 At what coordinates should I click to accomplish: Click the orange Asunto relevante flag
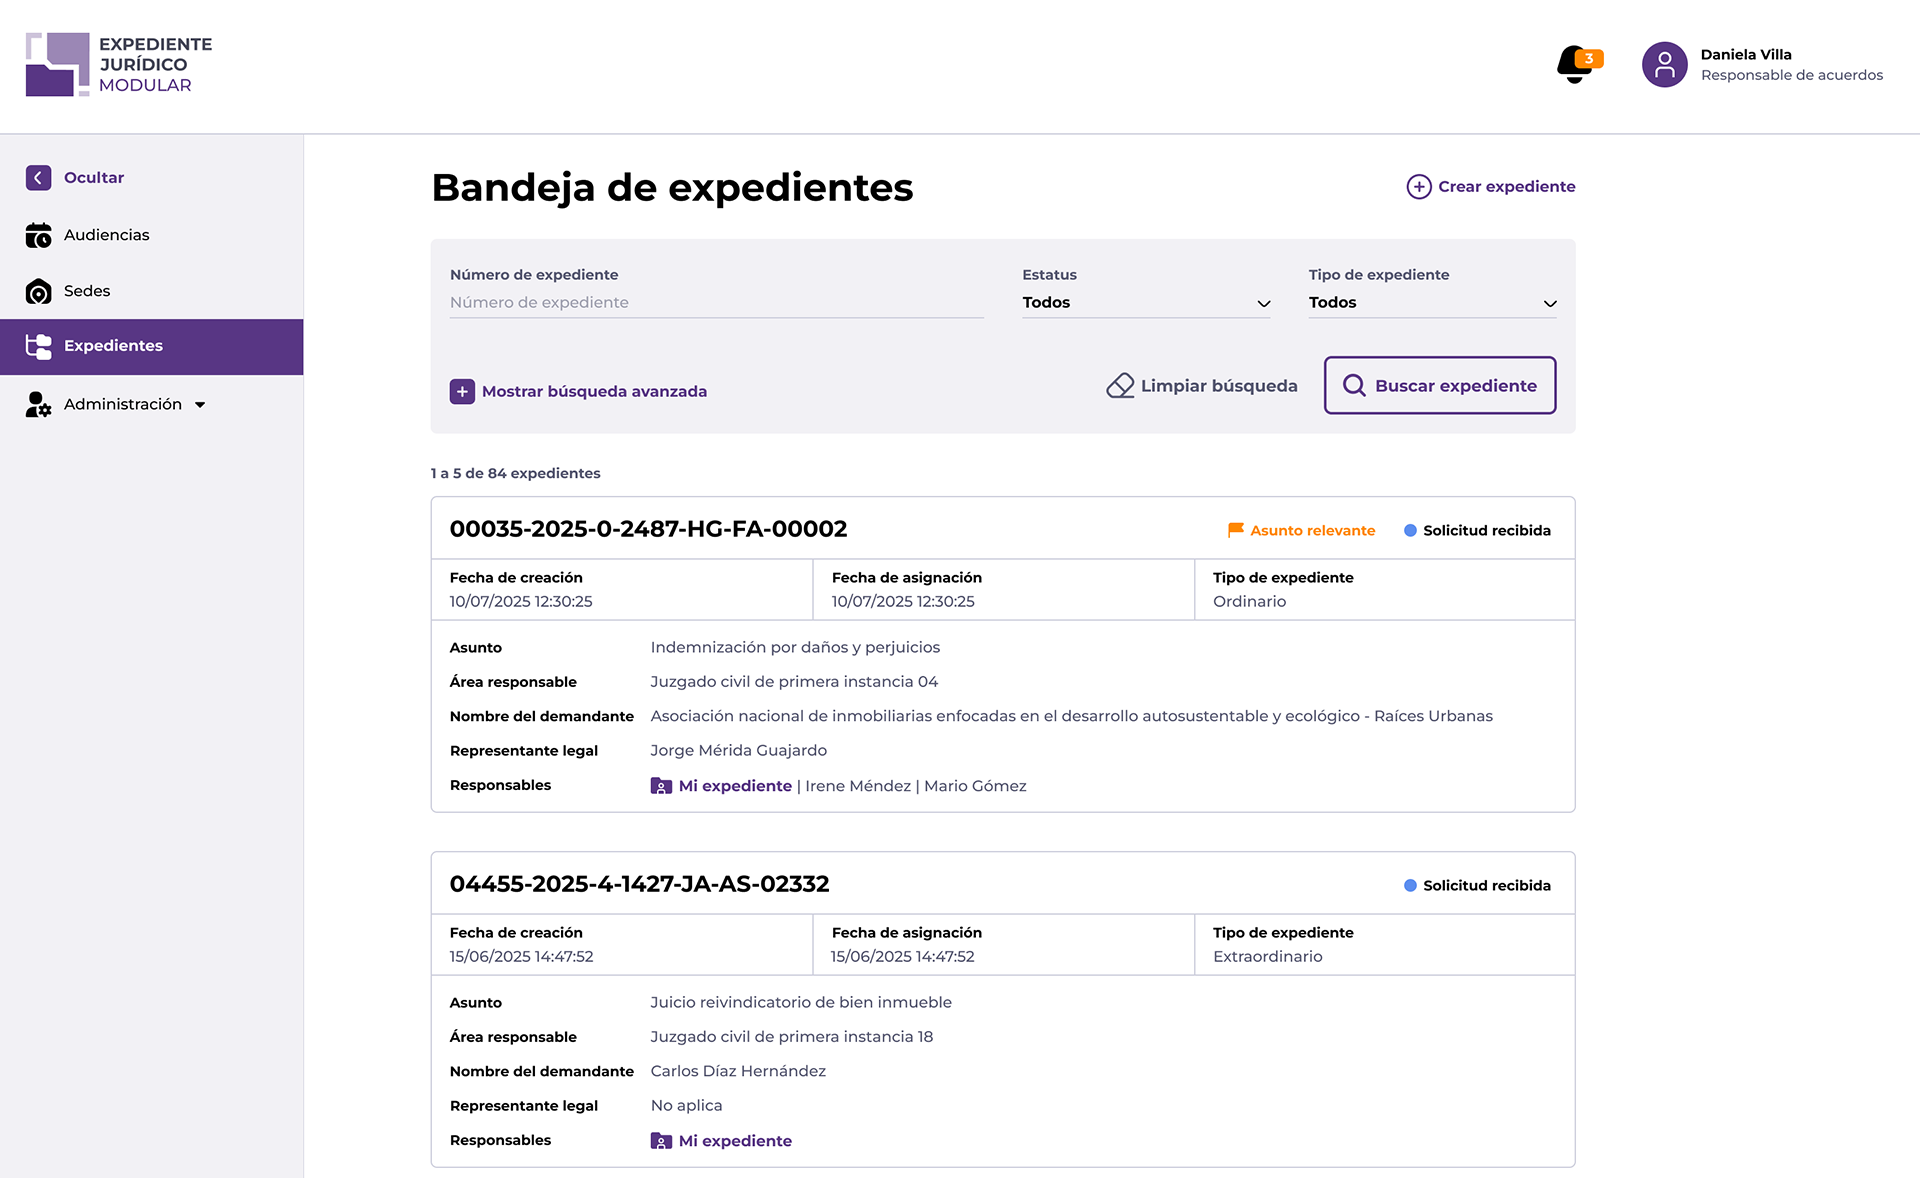click(x=1236, y=530)
